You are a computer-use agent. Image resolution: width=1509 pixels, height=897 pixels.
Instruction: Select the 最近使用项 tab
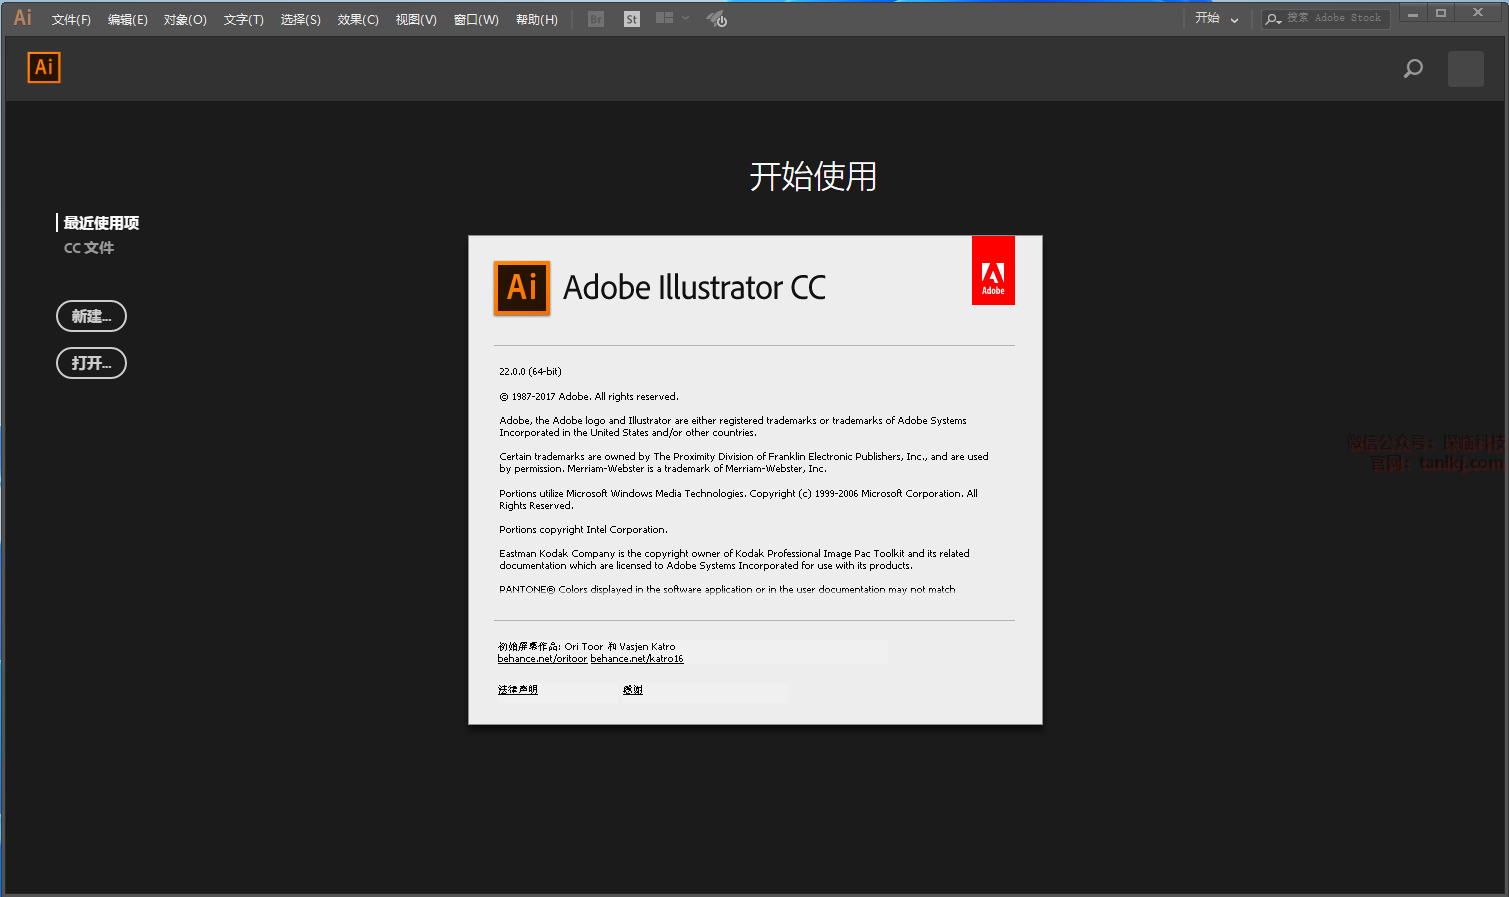coord(101,223)
